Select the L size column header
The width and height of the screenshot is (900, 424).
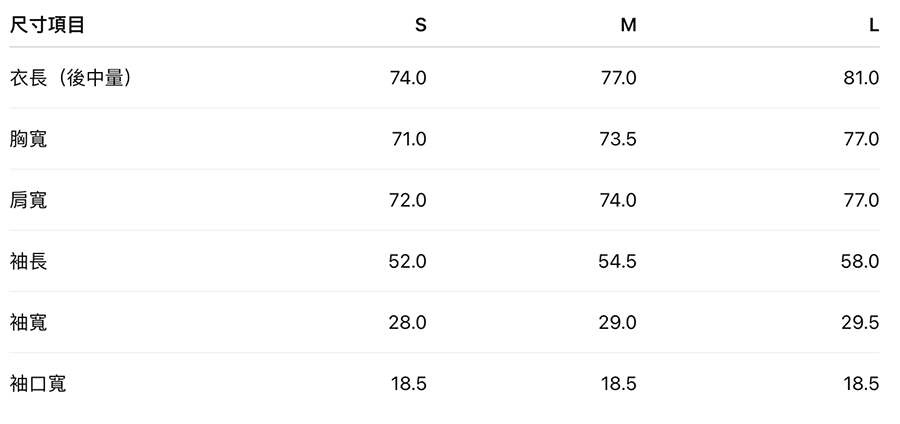(874, 26)
